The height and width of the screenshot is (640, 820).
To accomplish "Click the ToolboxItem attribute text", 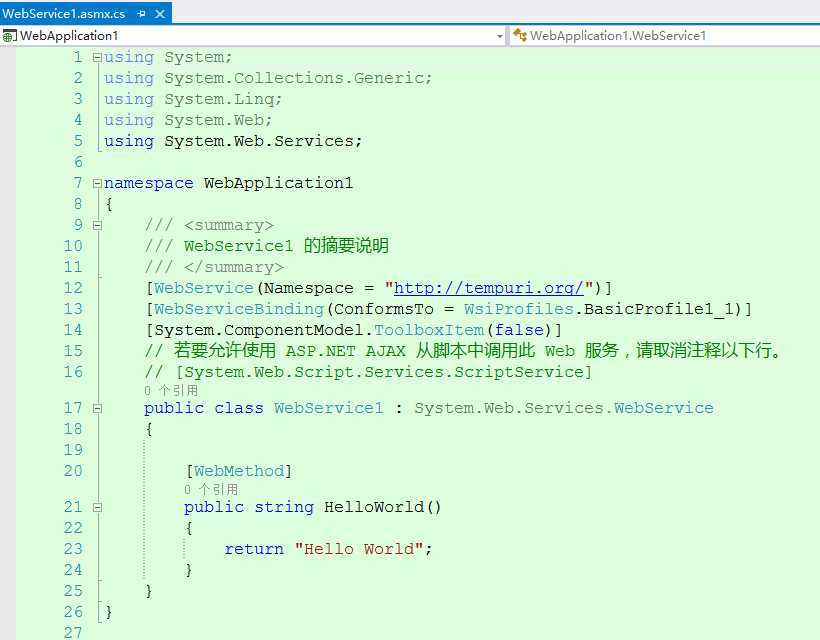I will [x=429, y=330].
